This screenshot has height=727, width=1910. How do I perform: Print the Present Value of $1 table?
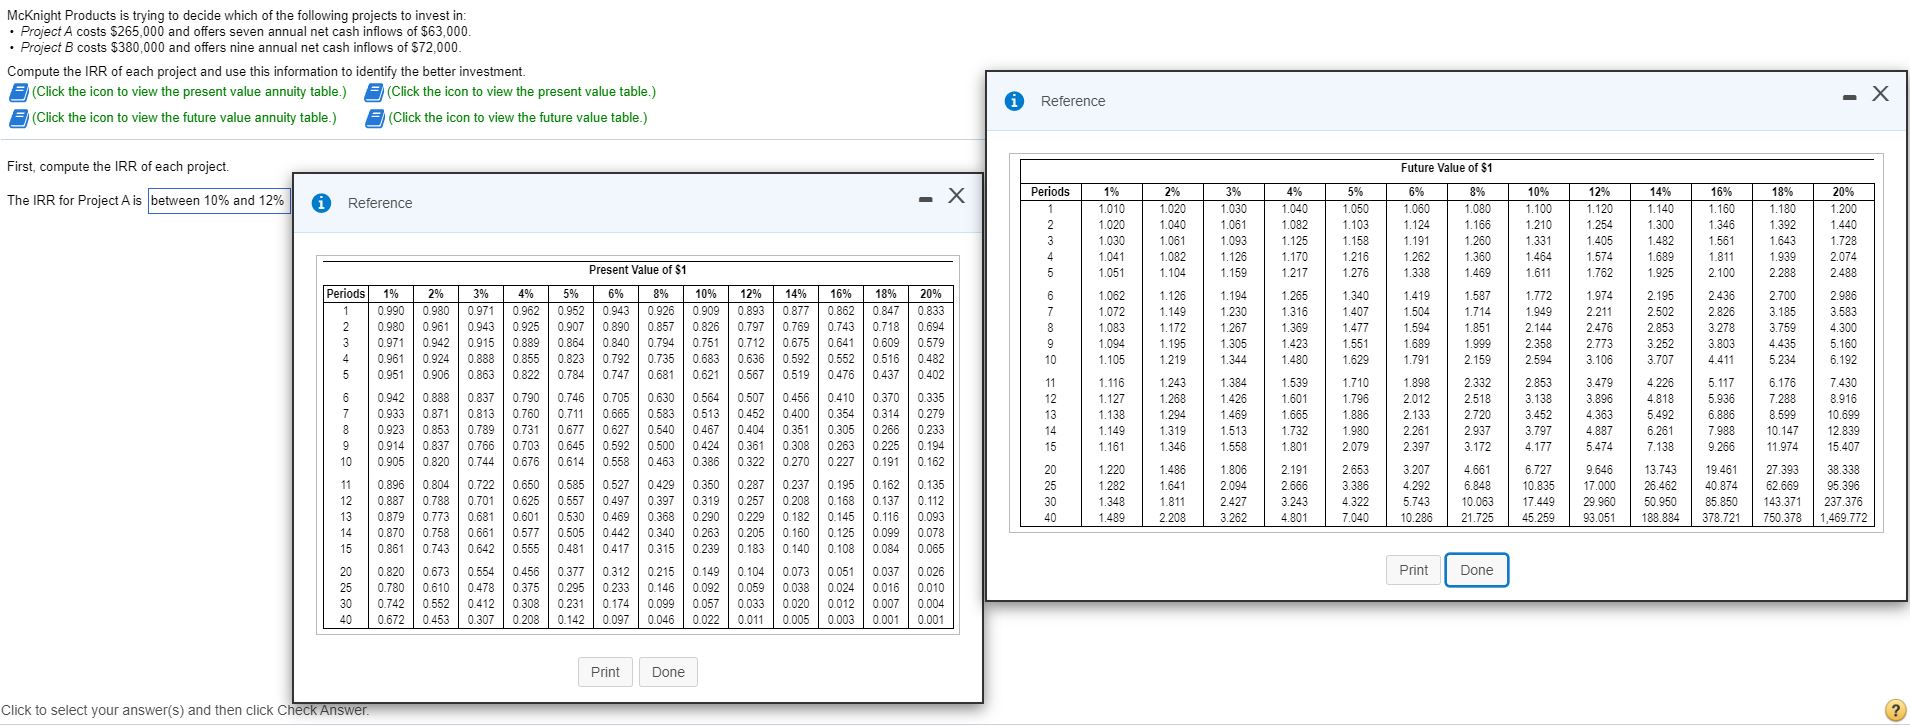tap(605, 672)
